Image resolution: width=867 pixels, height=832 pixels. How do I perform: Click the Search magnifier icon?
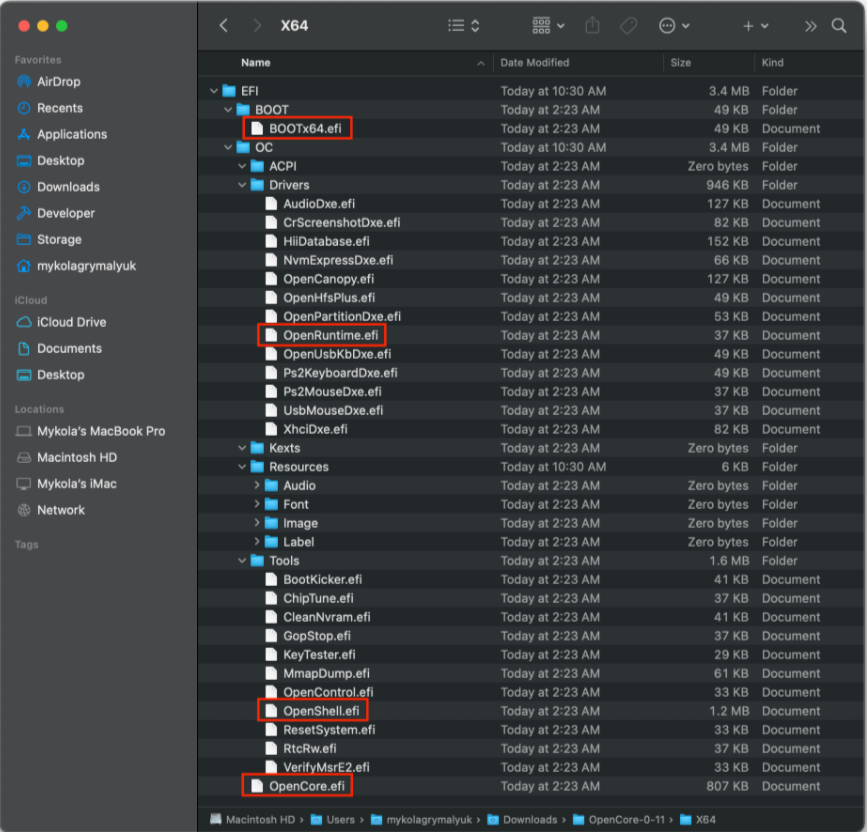839,26
